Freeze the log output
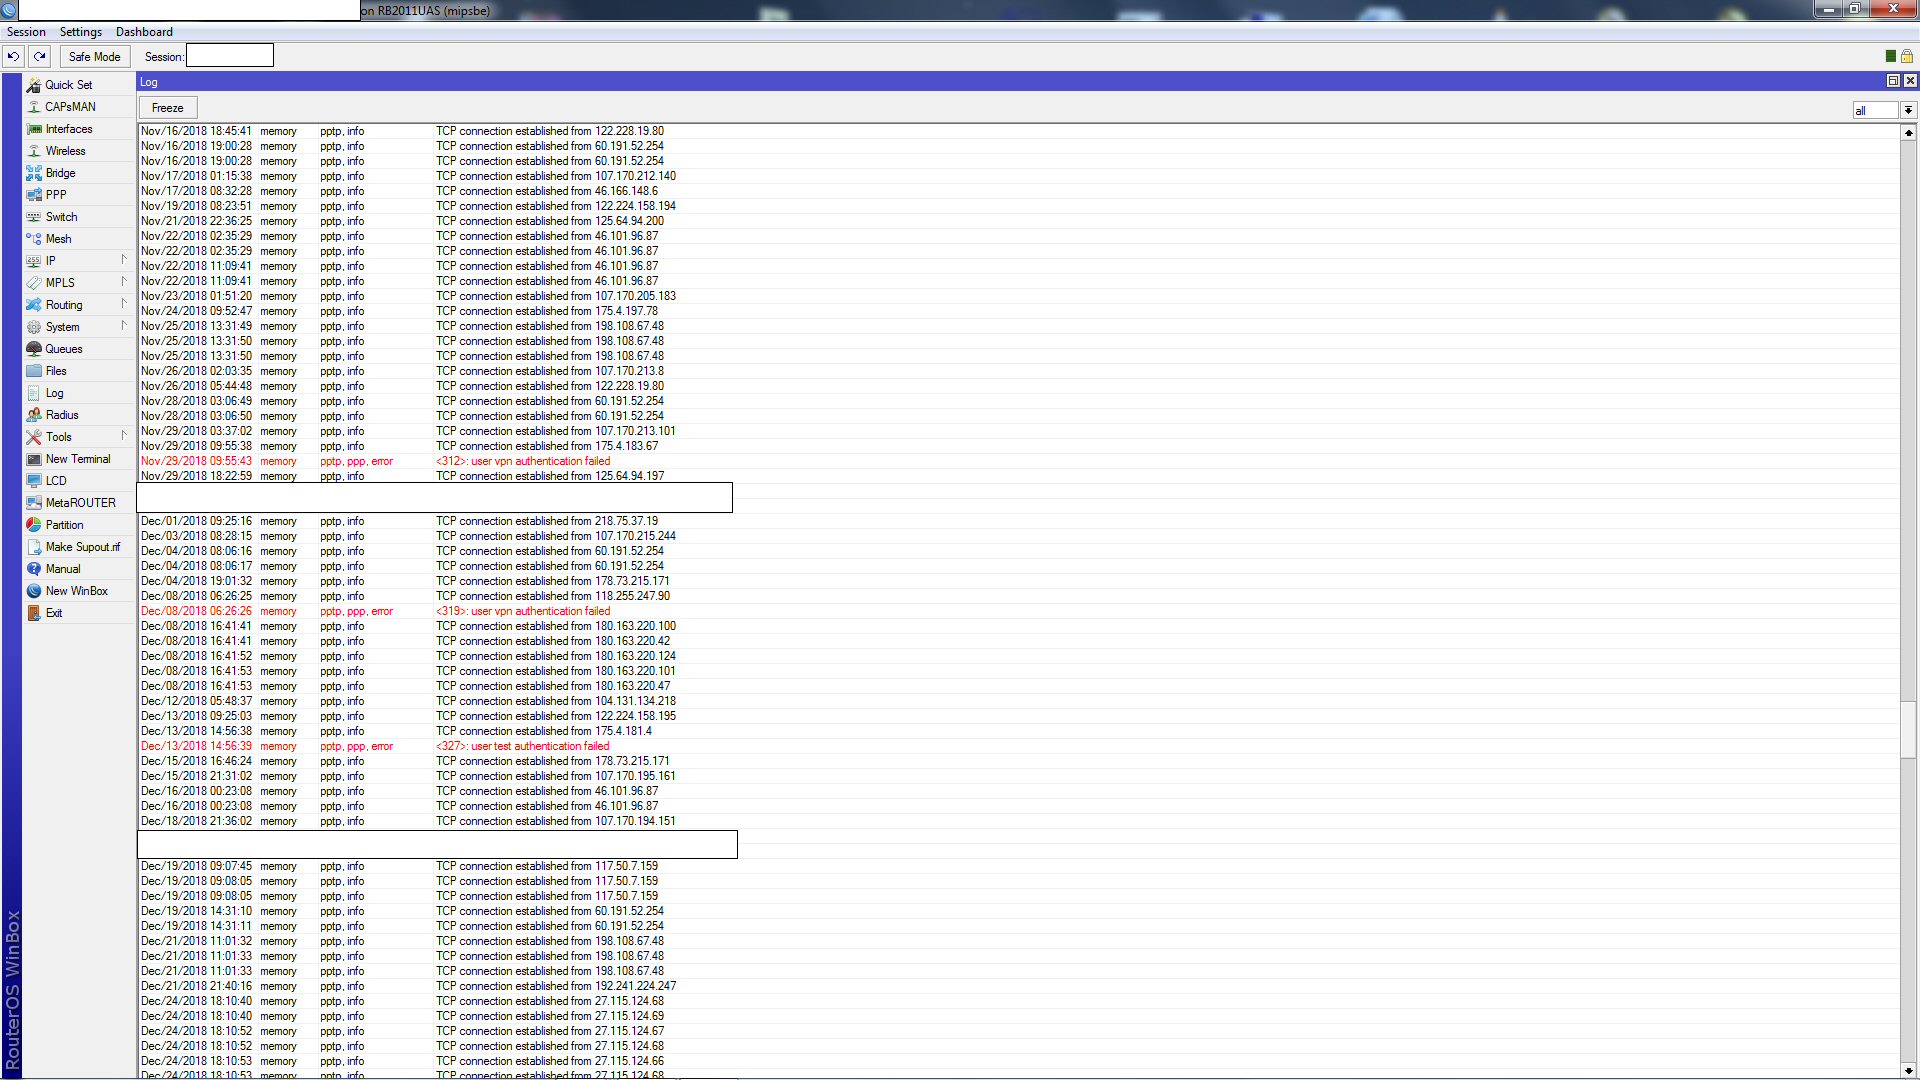1920x1080 pixels. click(x=168, y=108)
